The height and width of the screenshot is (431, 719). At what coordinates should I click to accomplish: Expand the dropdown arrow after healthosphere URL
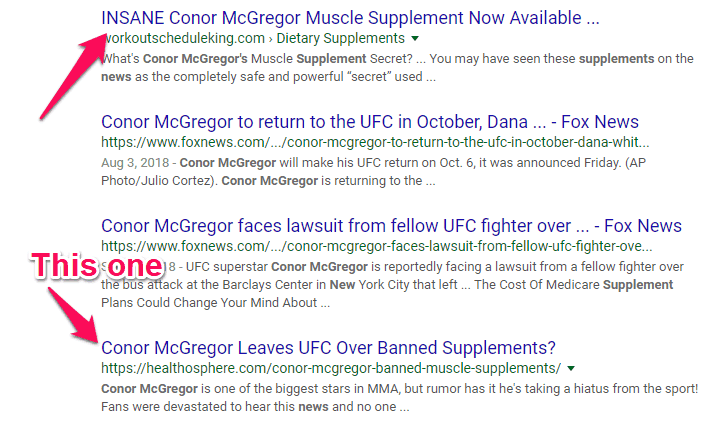571,369
